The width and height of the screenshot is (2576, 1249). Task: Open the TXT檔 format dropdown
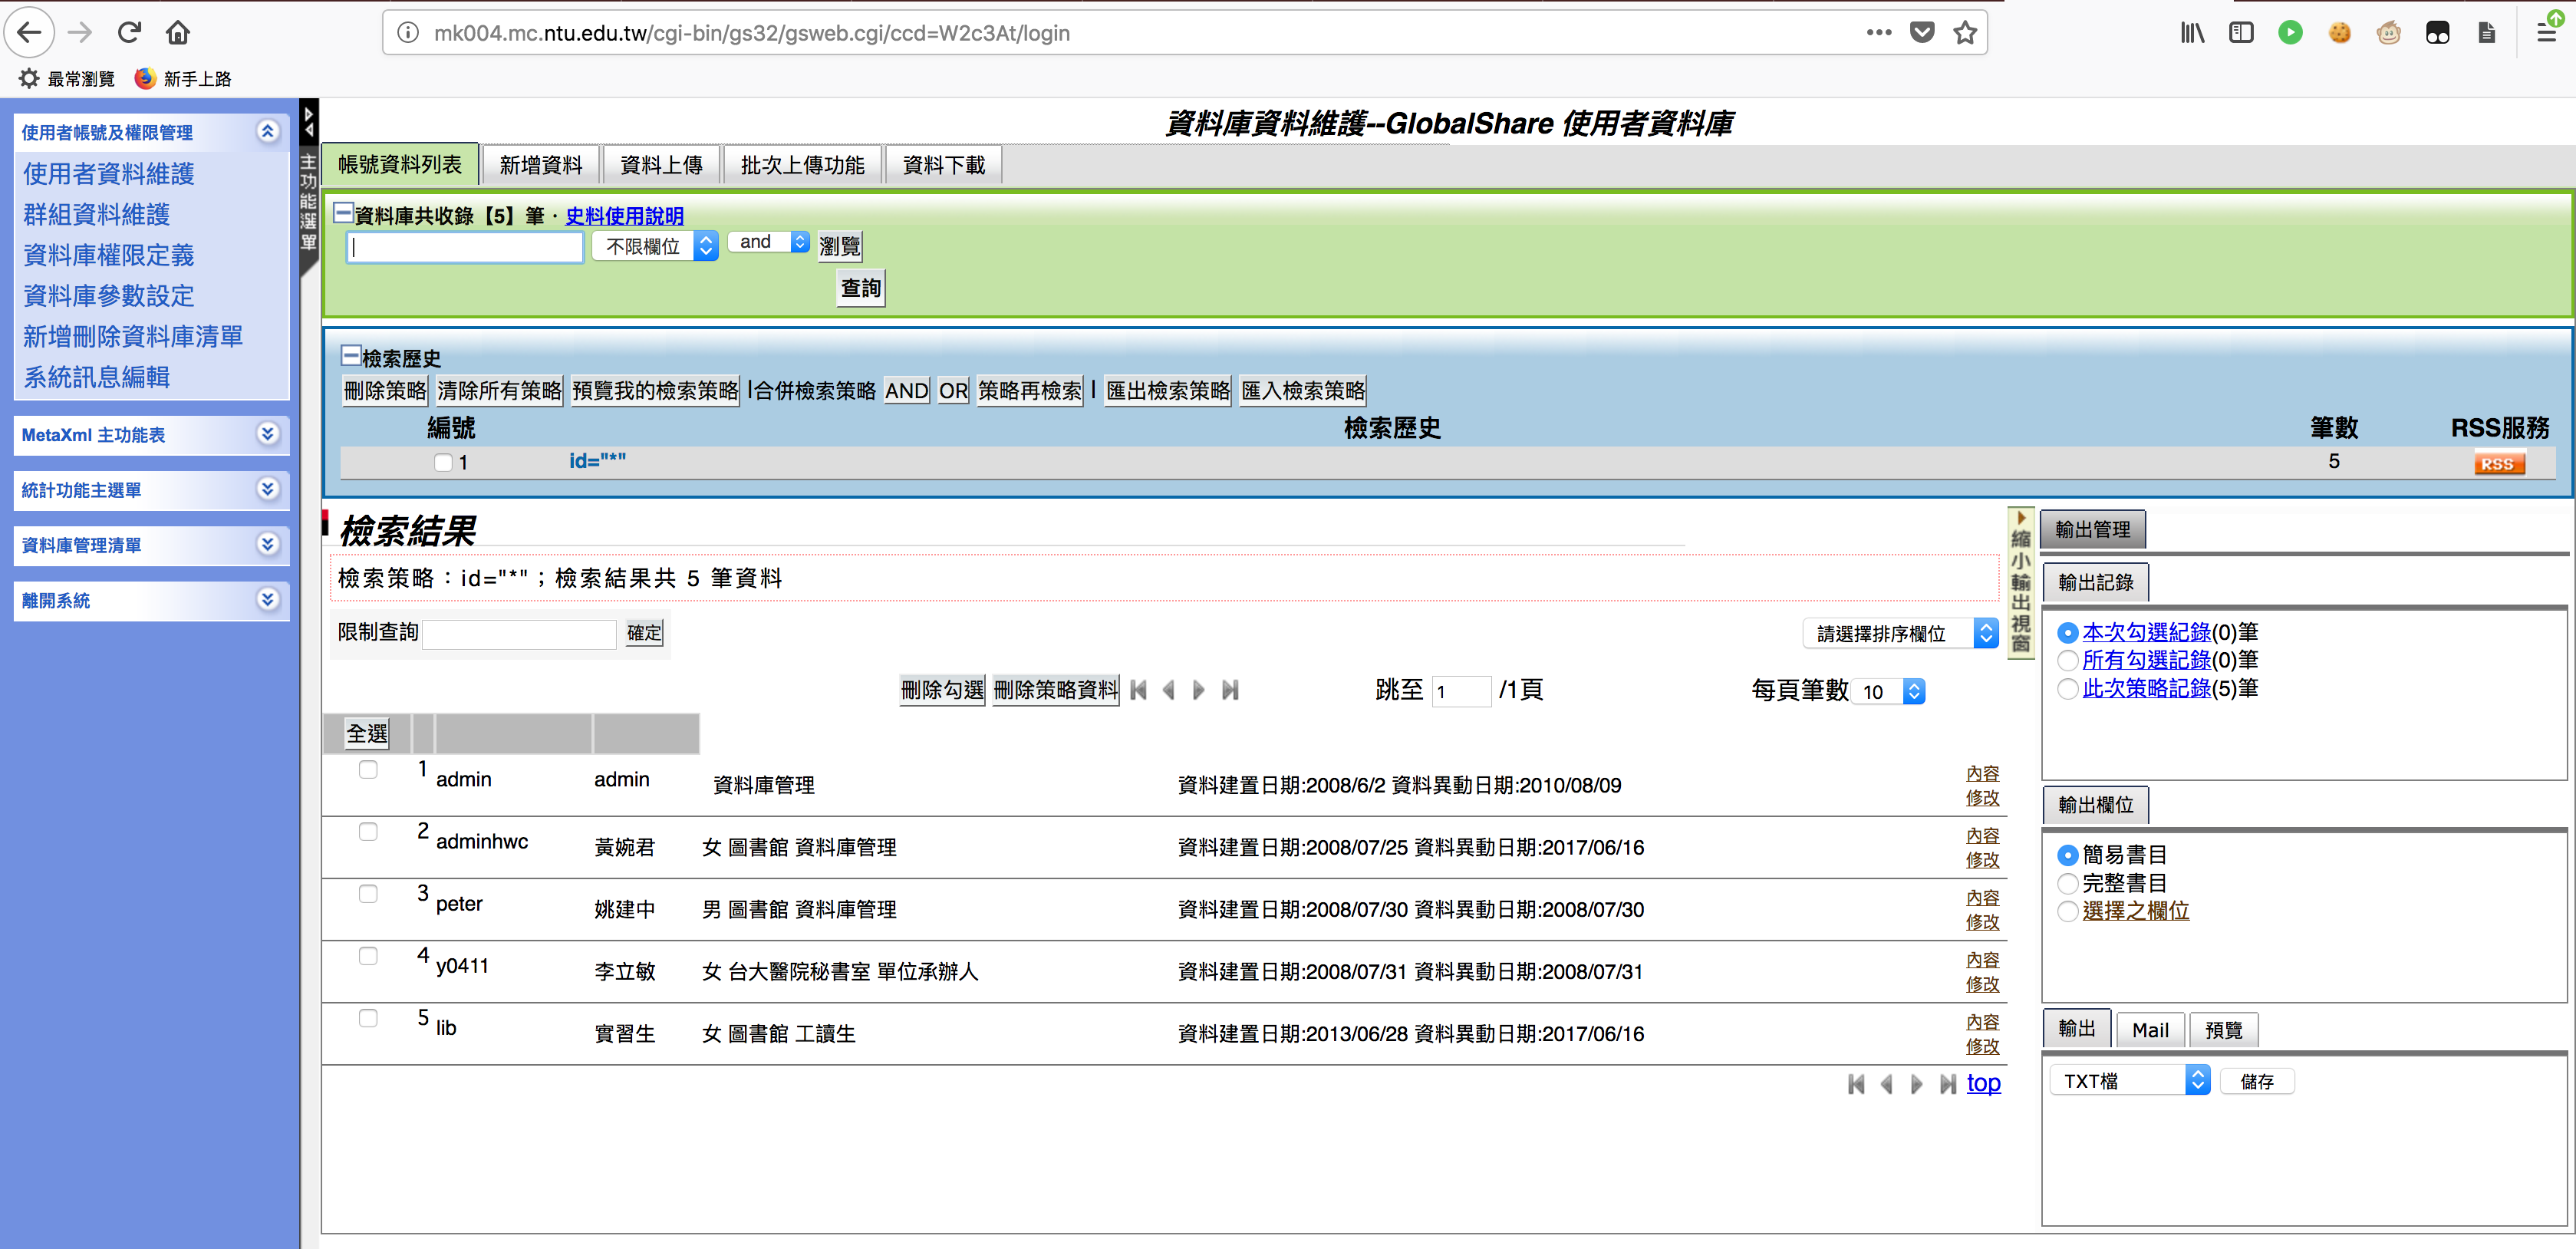coord(2130,1081)
